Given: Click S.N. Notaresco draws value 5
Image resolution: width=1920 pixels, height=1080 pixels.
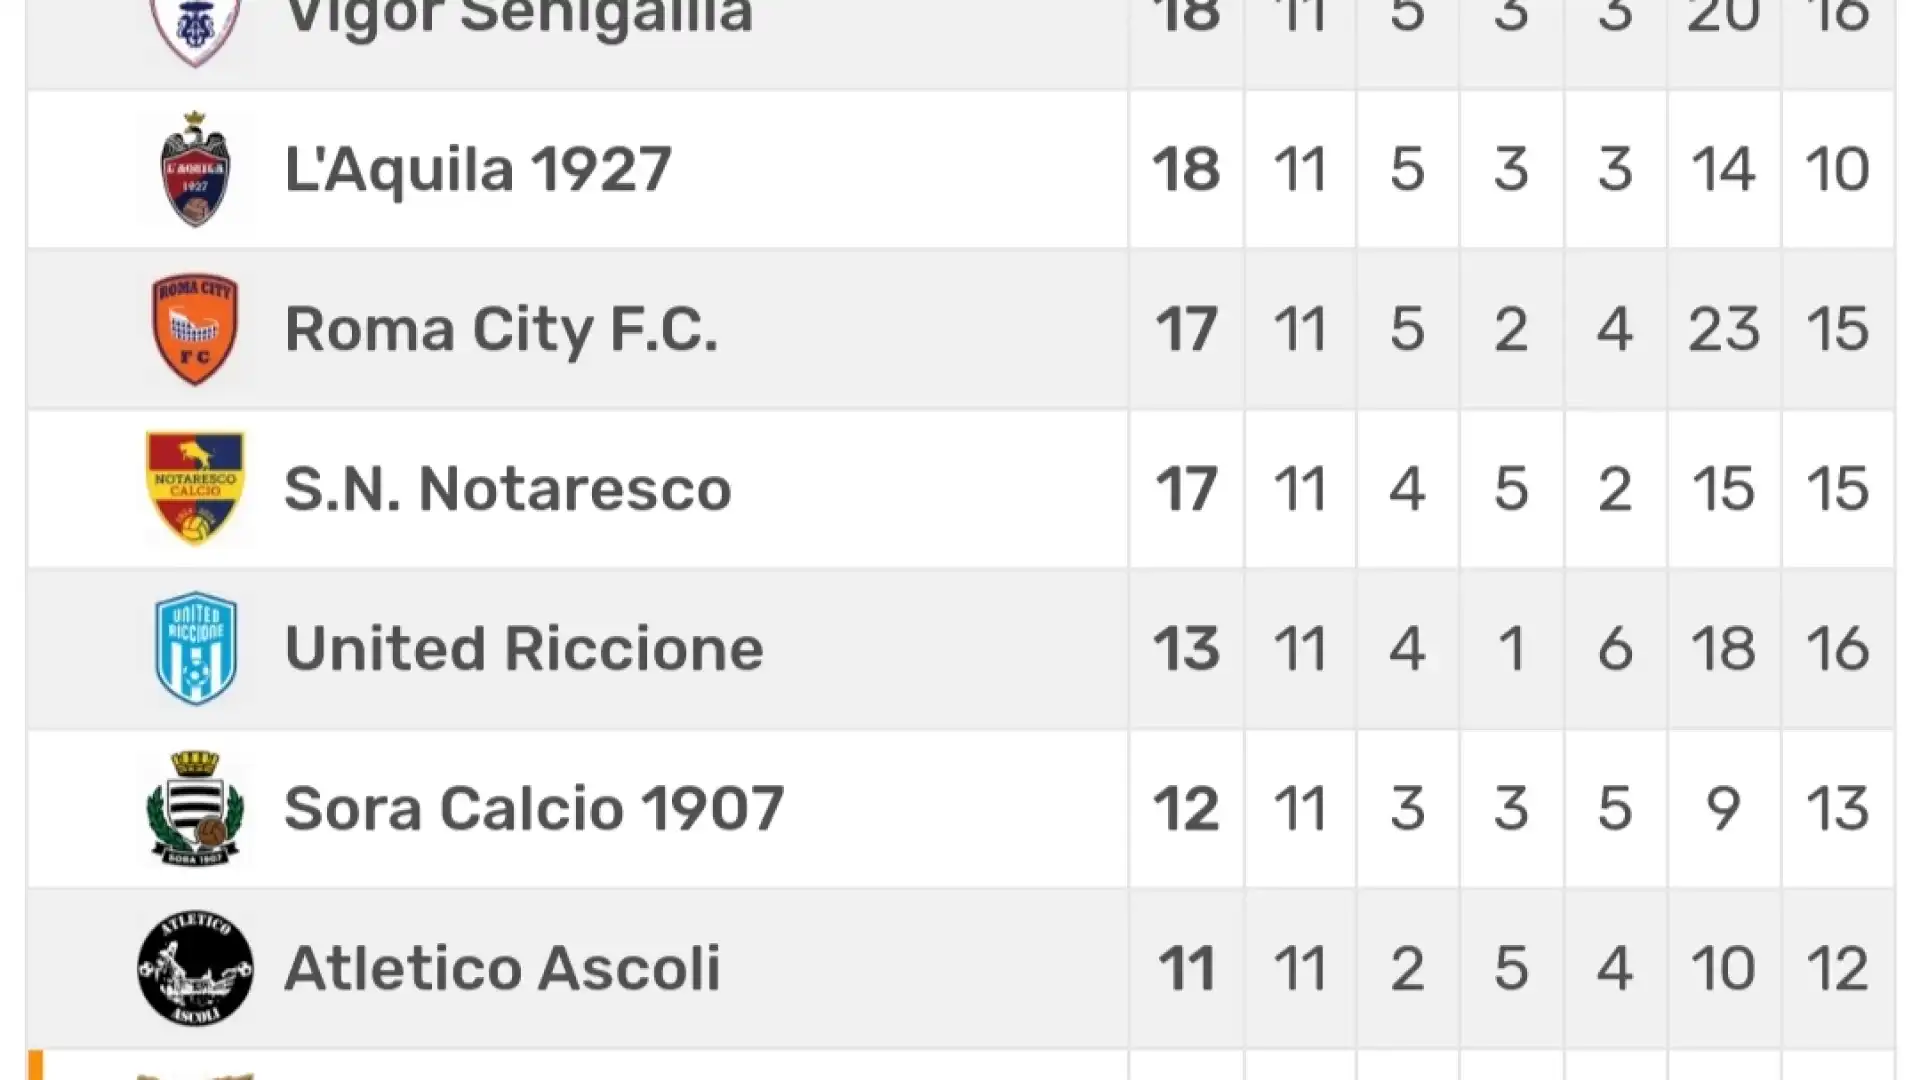Looking at the screenshot, I should pyautogui.click(x=1511, y=489).
